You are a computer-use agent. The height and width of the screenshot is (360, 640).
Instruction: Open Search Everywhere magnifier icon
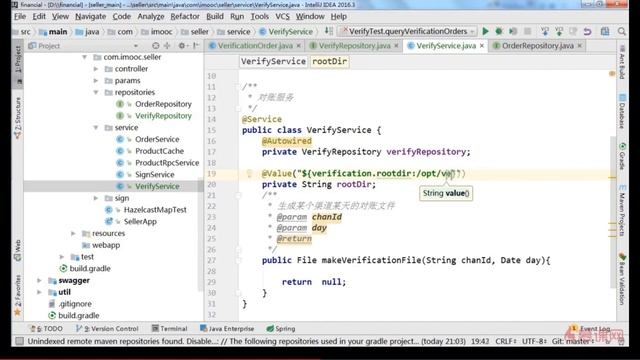(622, 31)
